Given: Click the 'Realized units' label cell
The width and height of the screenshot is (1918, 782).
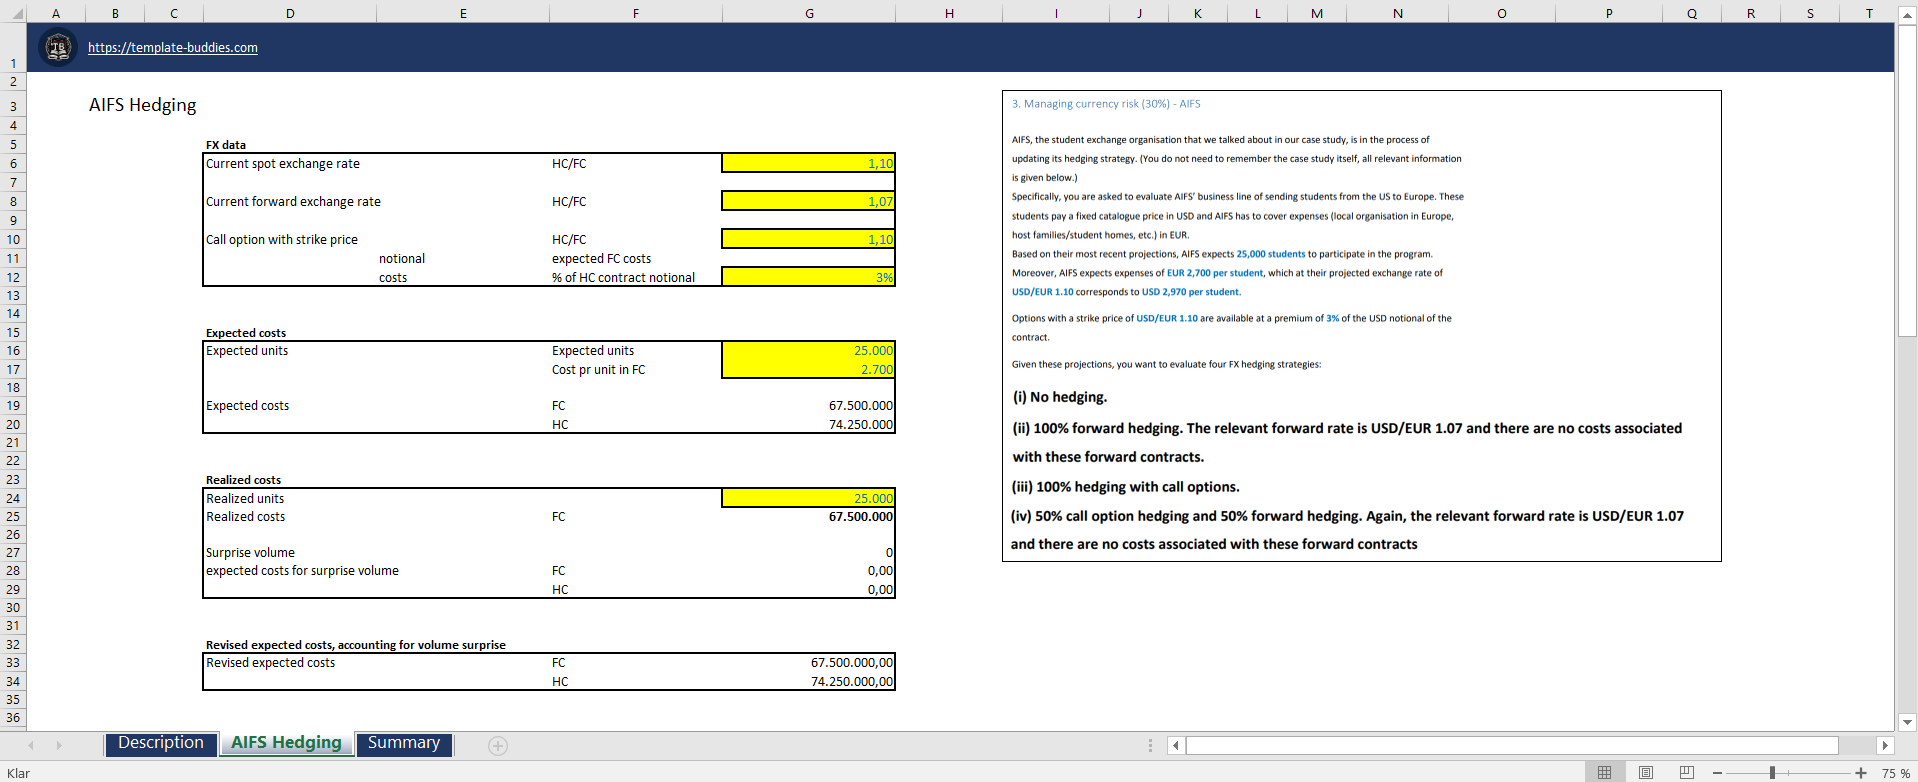Looking at the screenshot, I should 245,499.
